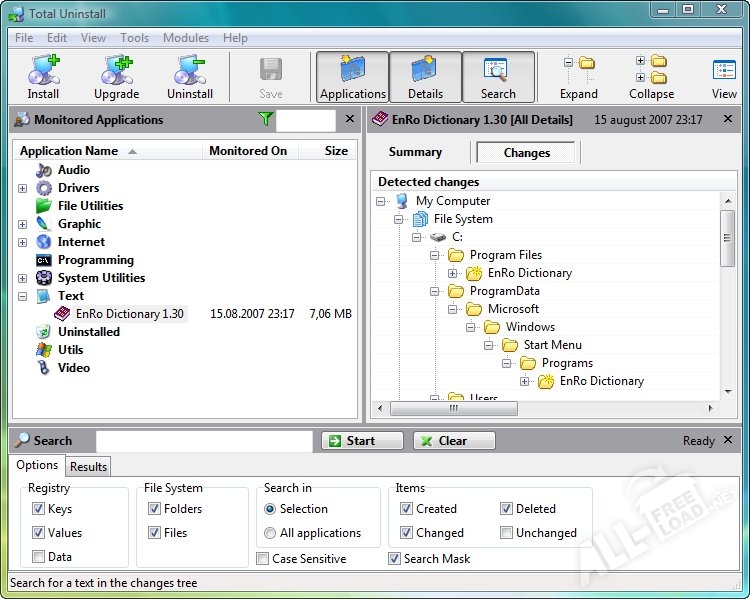Click the search text input field

point(204,441)
